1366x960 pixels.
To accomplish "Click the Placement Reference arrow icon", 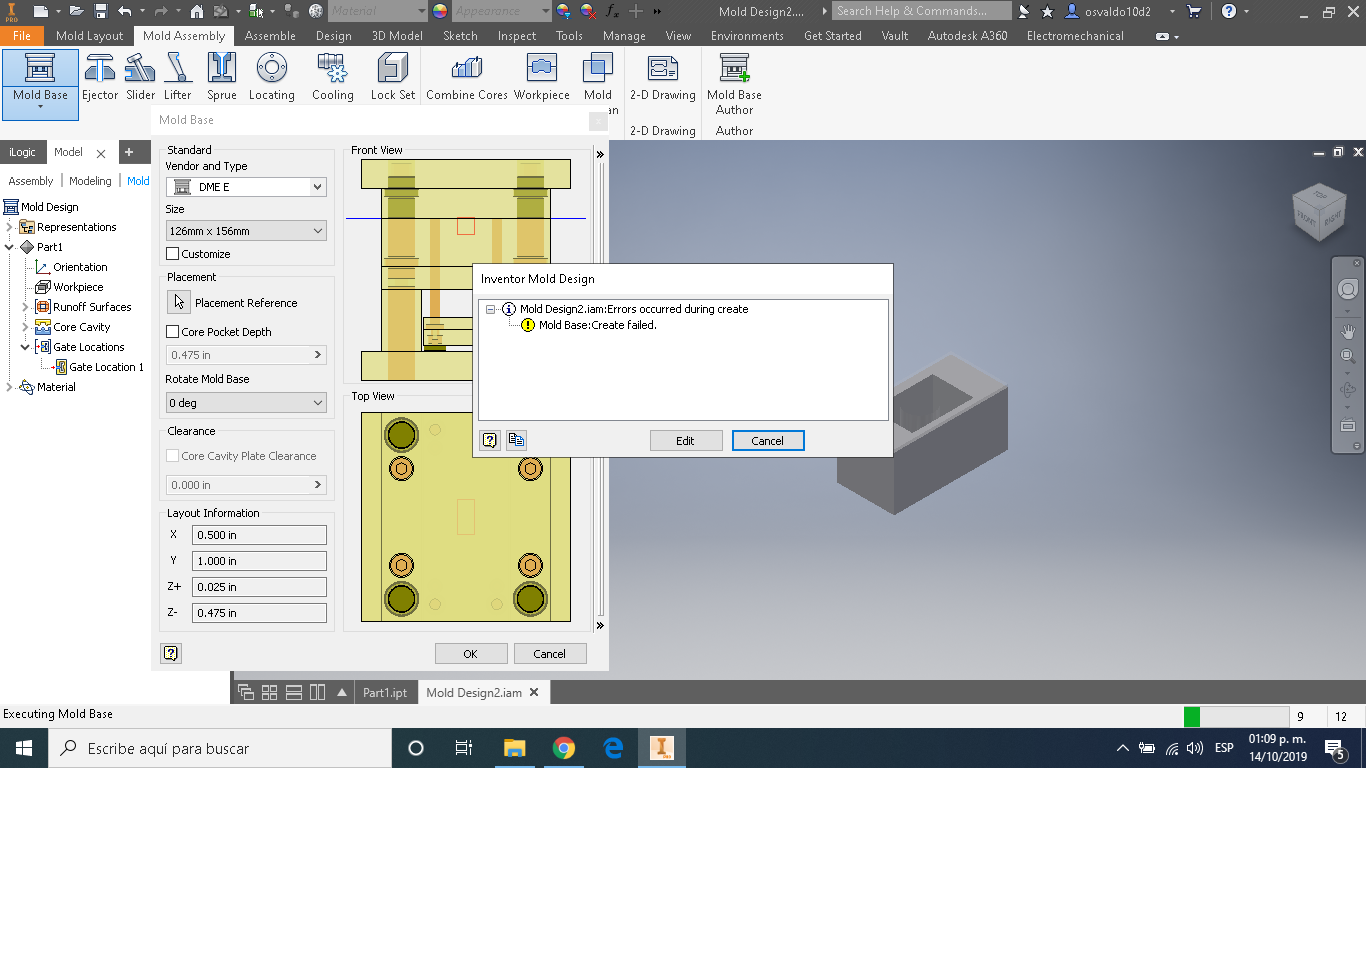I will coord(179,302).
